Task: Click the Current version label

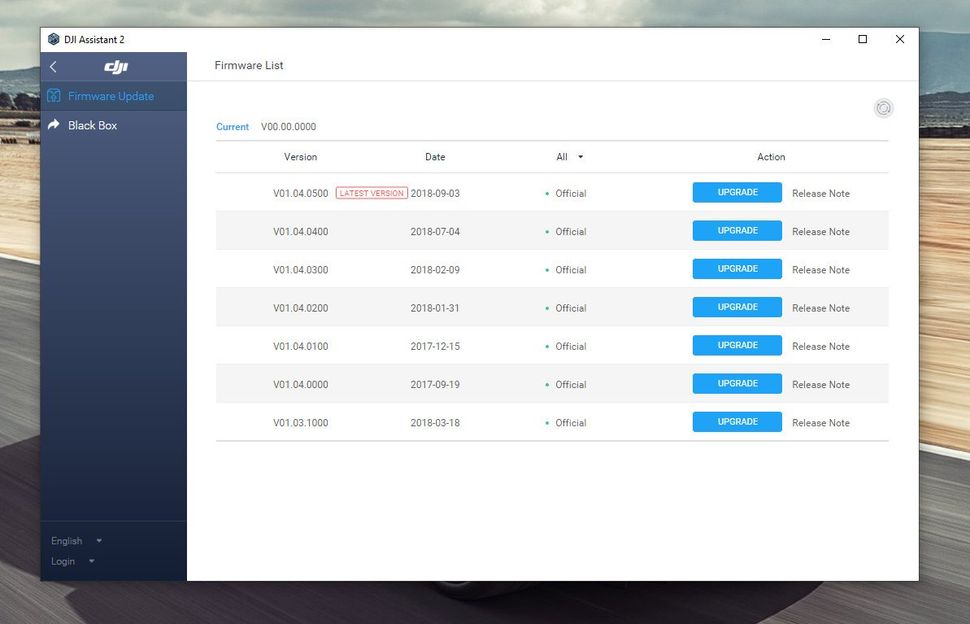Action: [232, 127]
